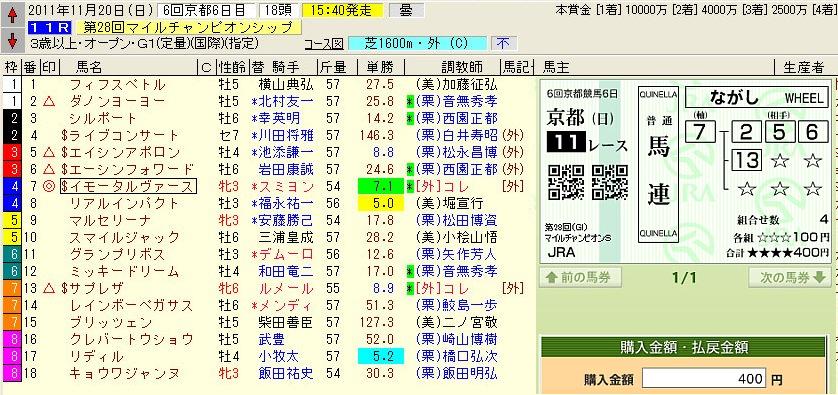Select the 11R race number label
This screenshot has width=838, height=395.
(x=49, y=28)
